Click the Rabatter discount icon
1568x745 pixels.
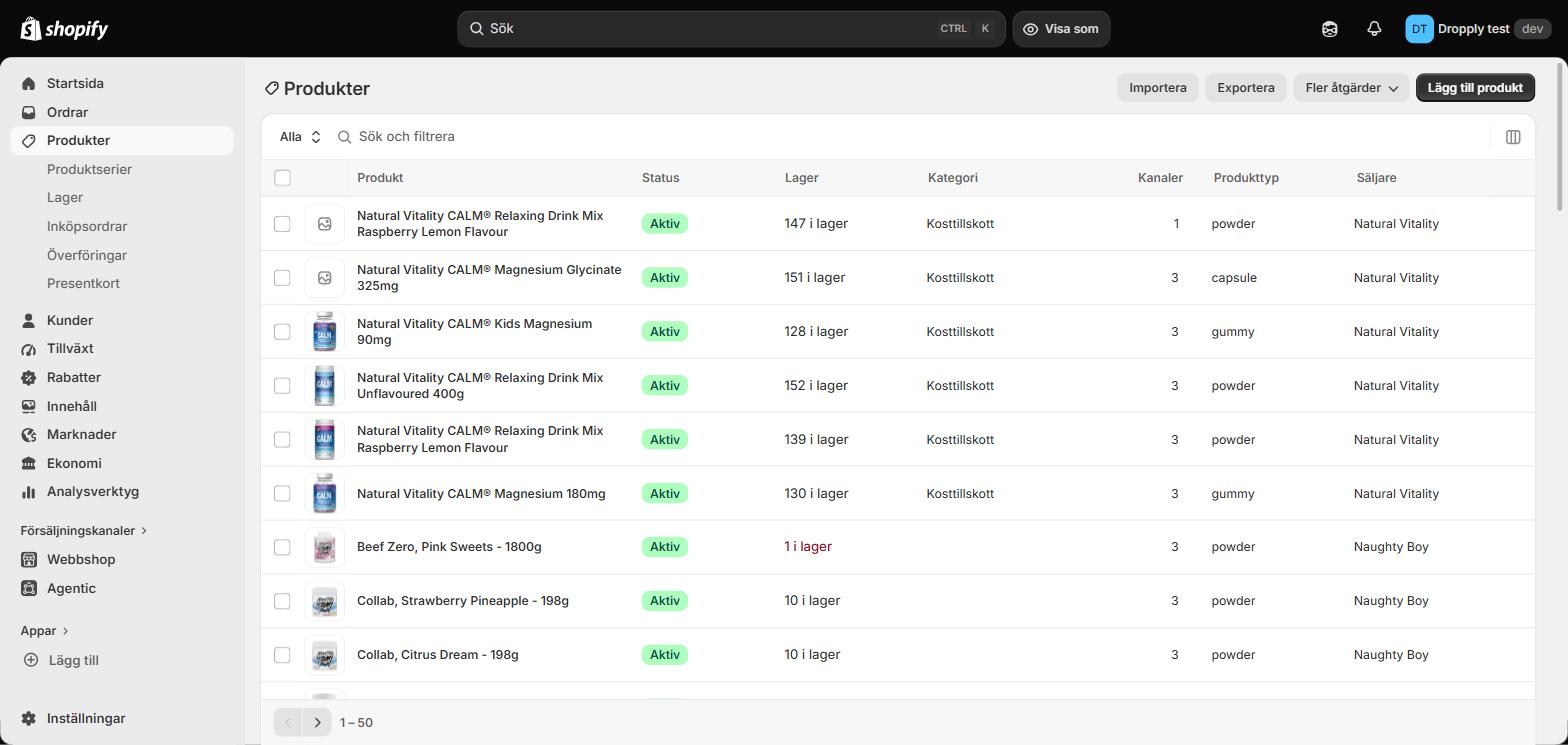[29, 378]
